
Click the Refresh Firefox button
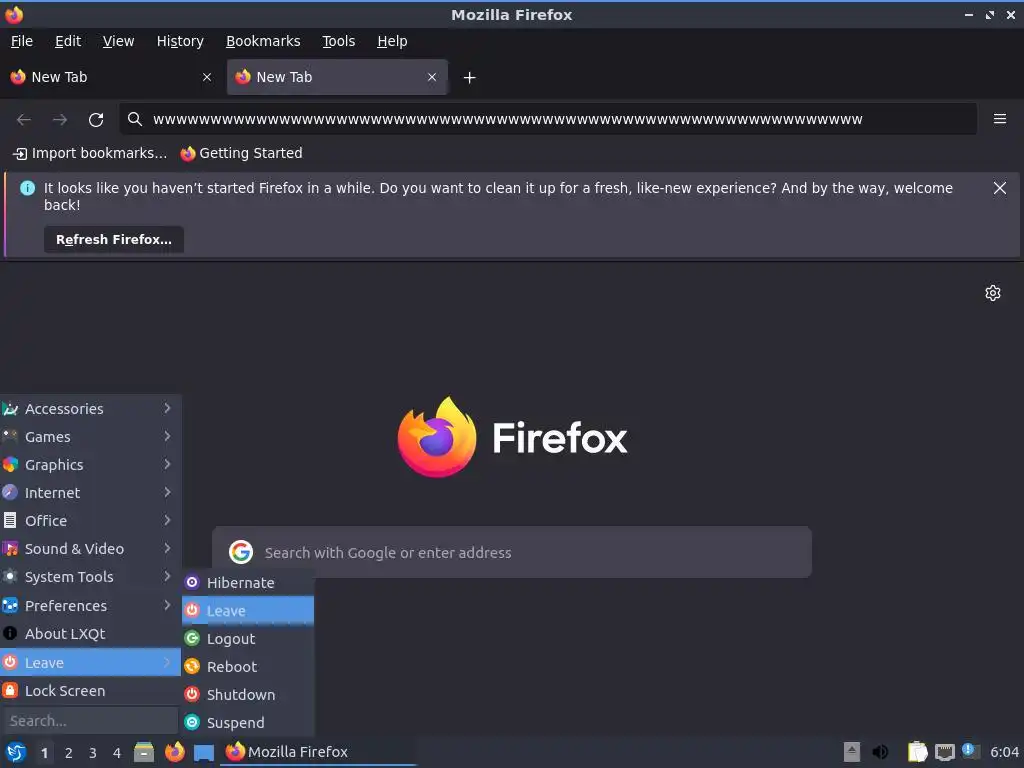point(114,240)
